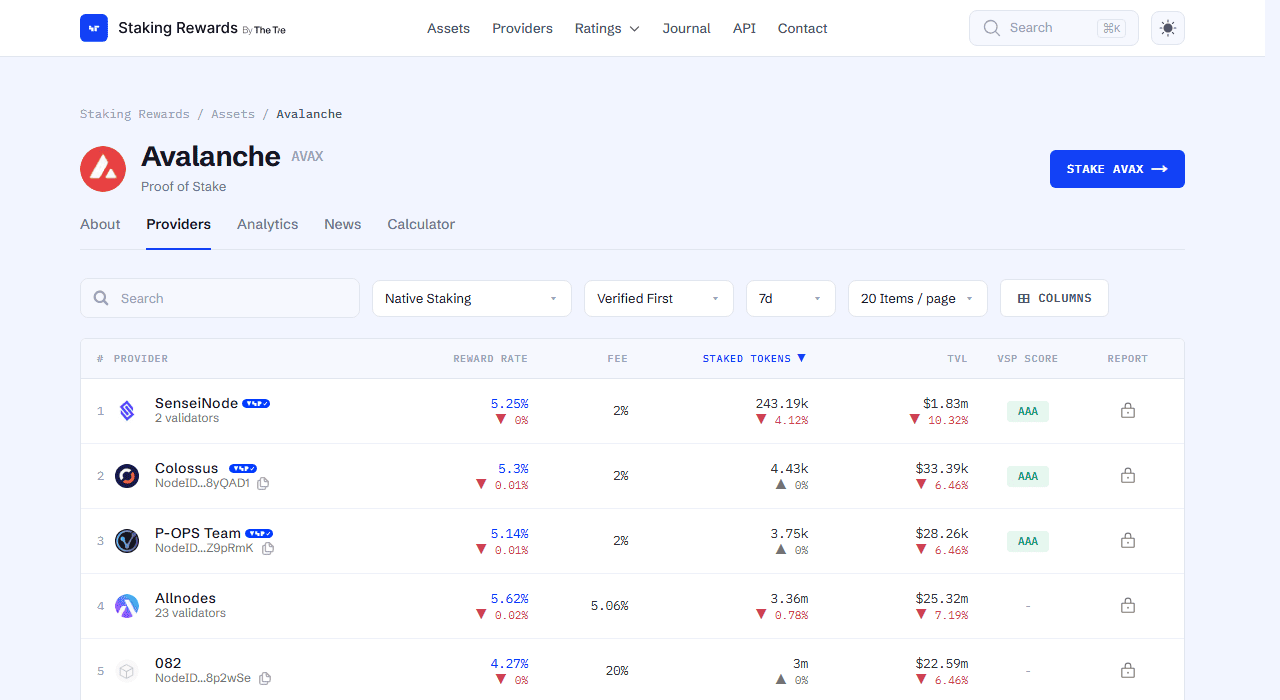Viewport: 1280px width, 700px height.
Task: Click the 5.62% reward rate value
Action: point(509,599)
